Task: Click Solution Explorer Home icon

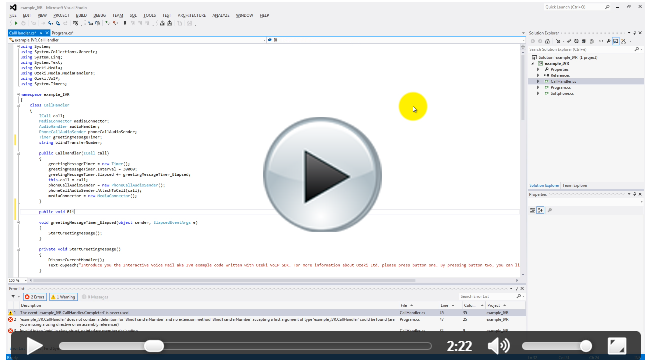Action: [x=548, y=41]
